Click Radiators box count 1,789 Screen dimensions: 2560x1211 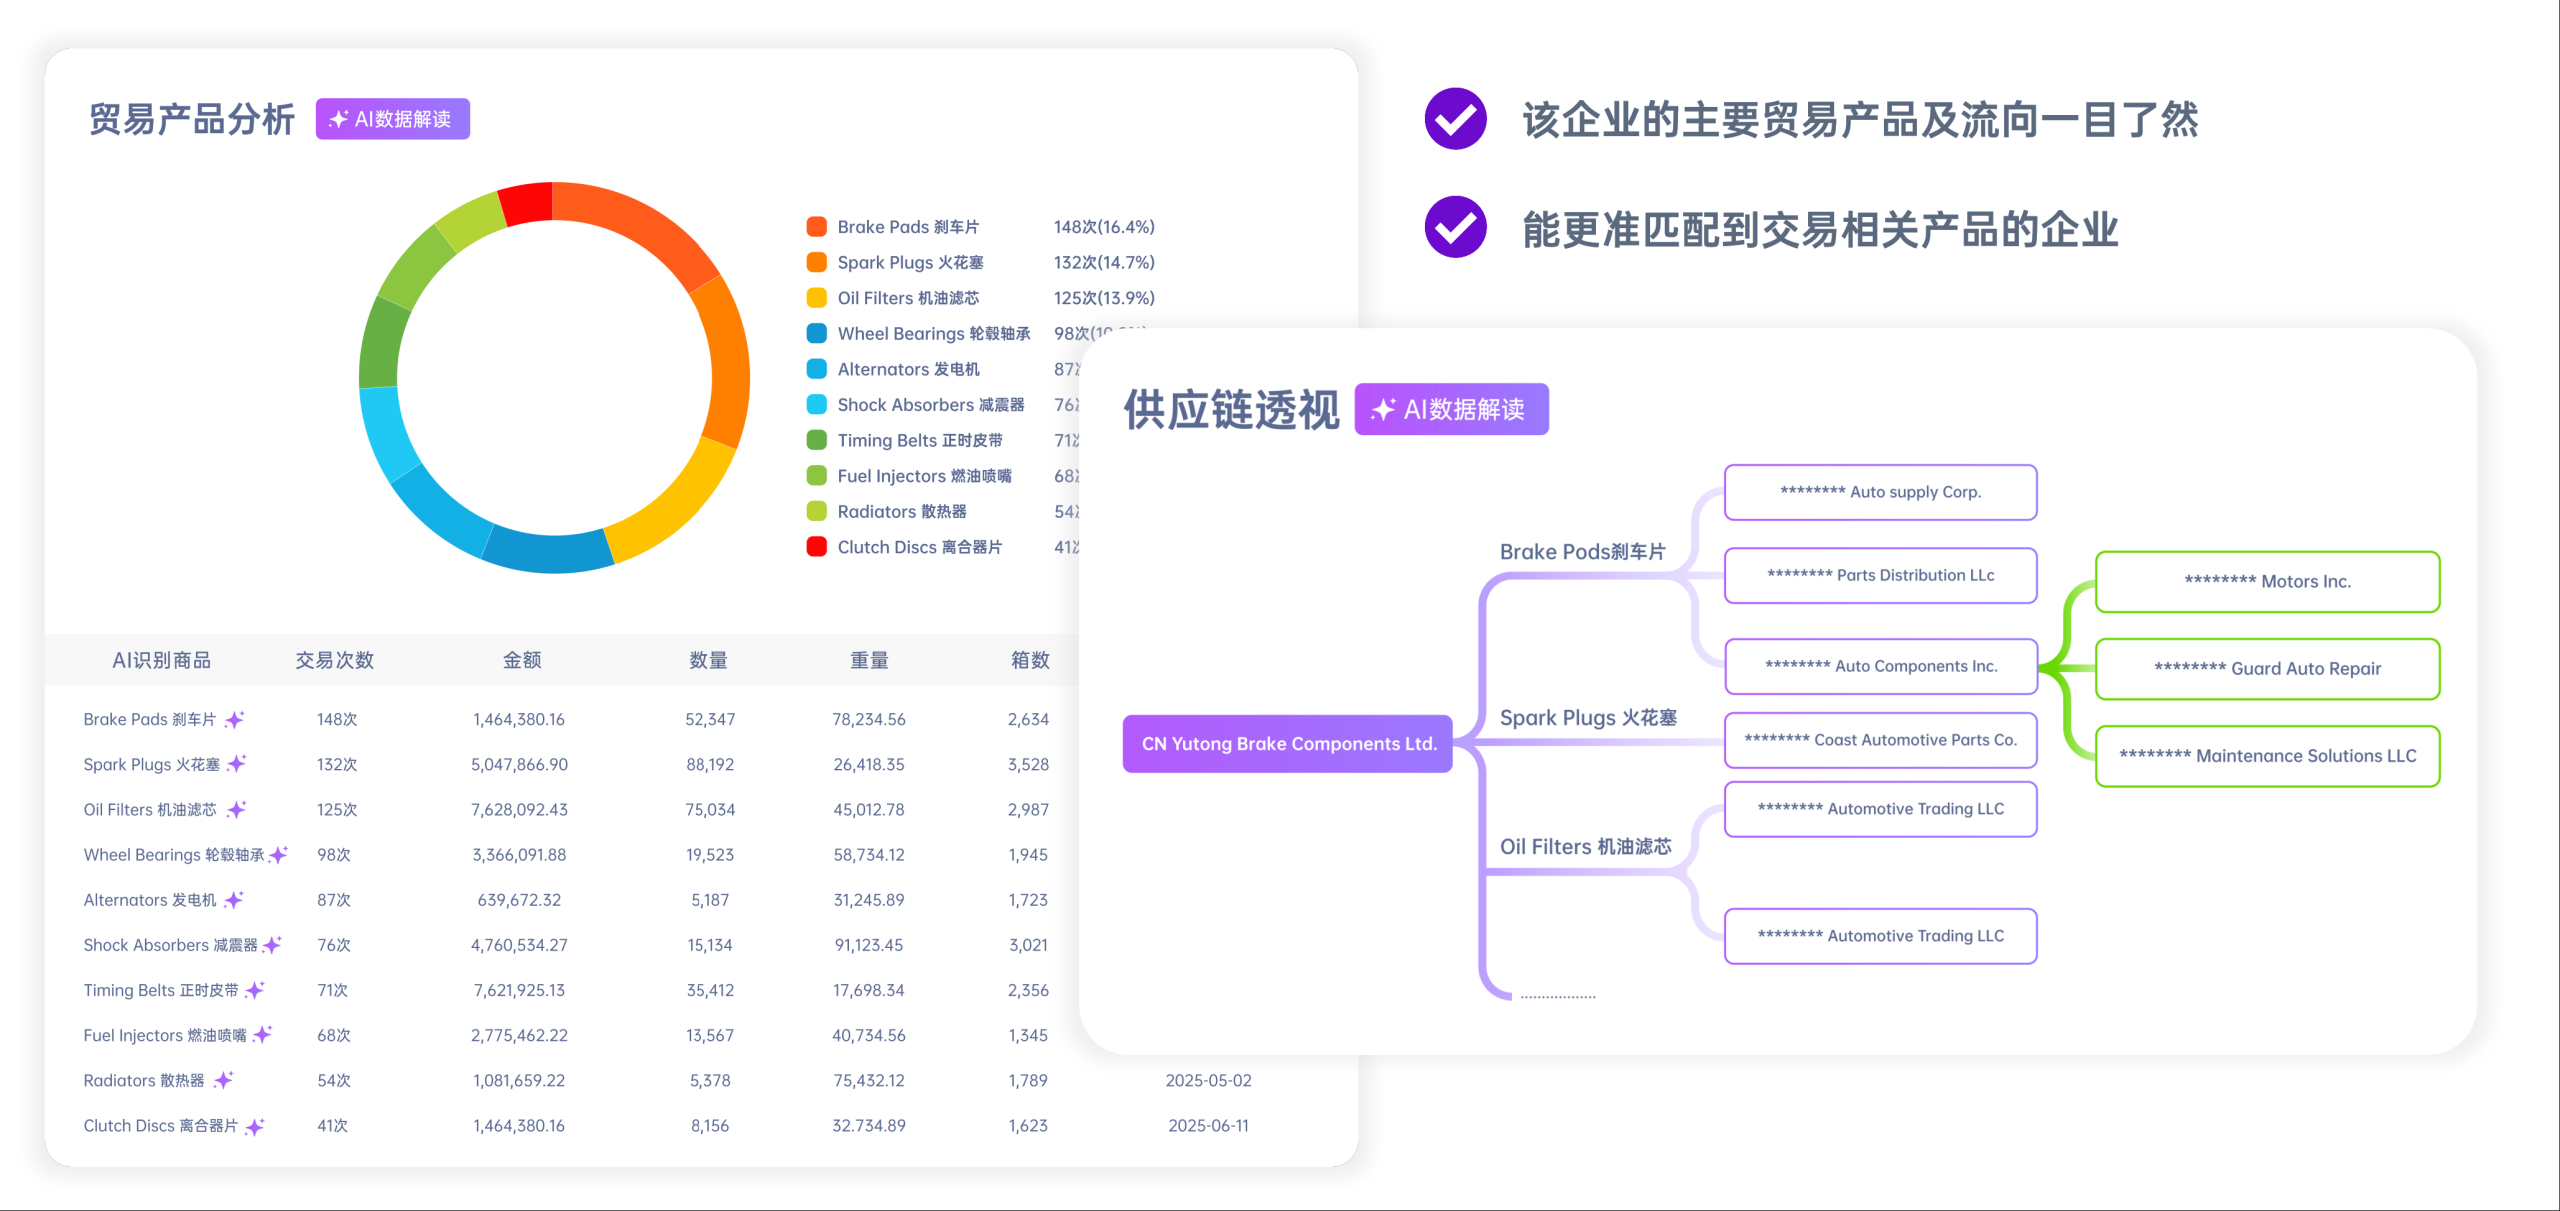[x=1028, y=1080]
